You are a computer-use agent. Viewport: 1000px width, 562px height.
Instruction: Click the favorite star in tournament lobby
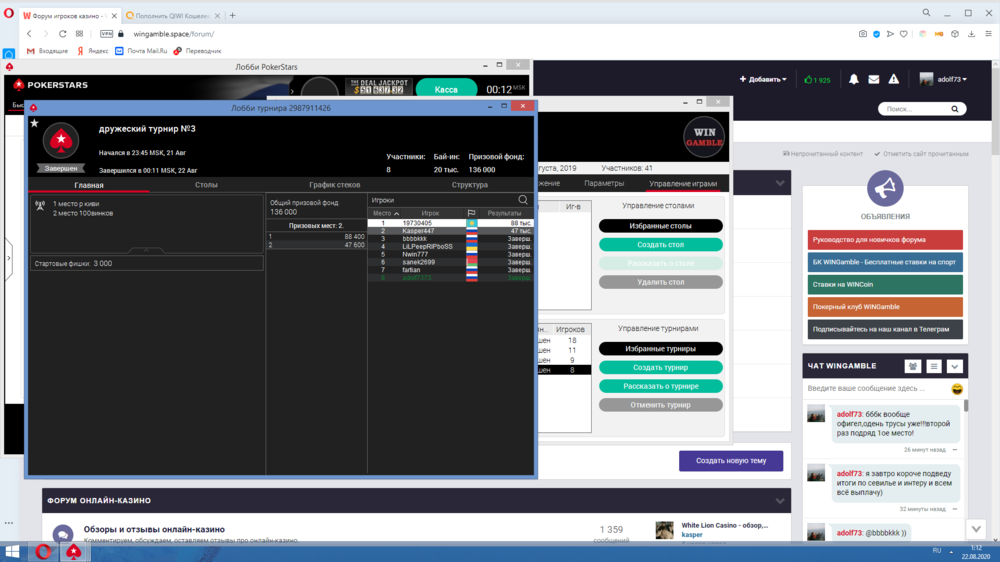point(34,124)
